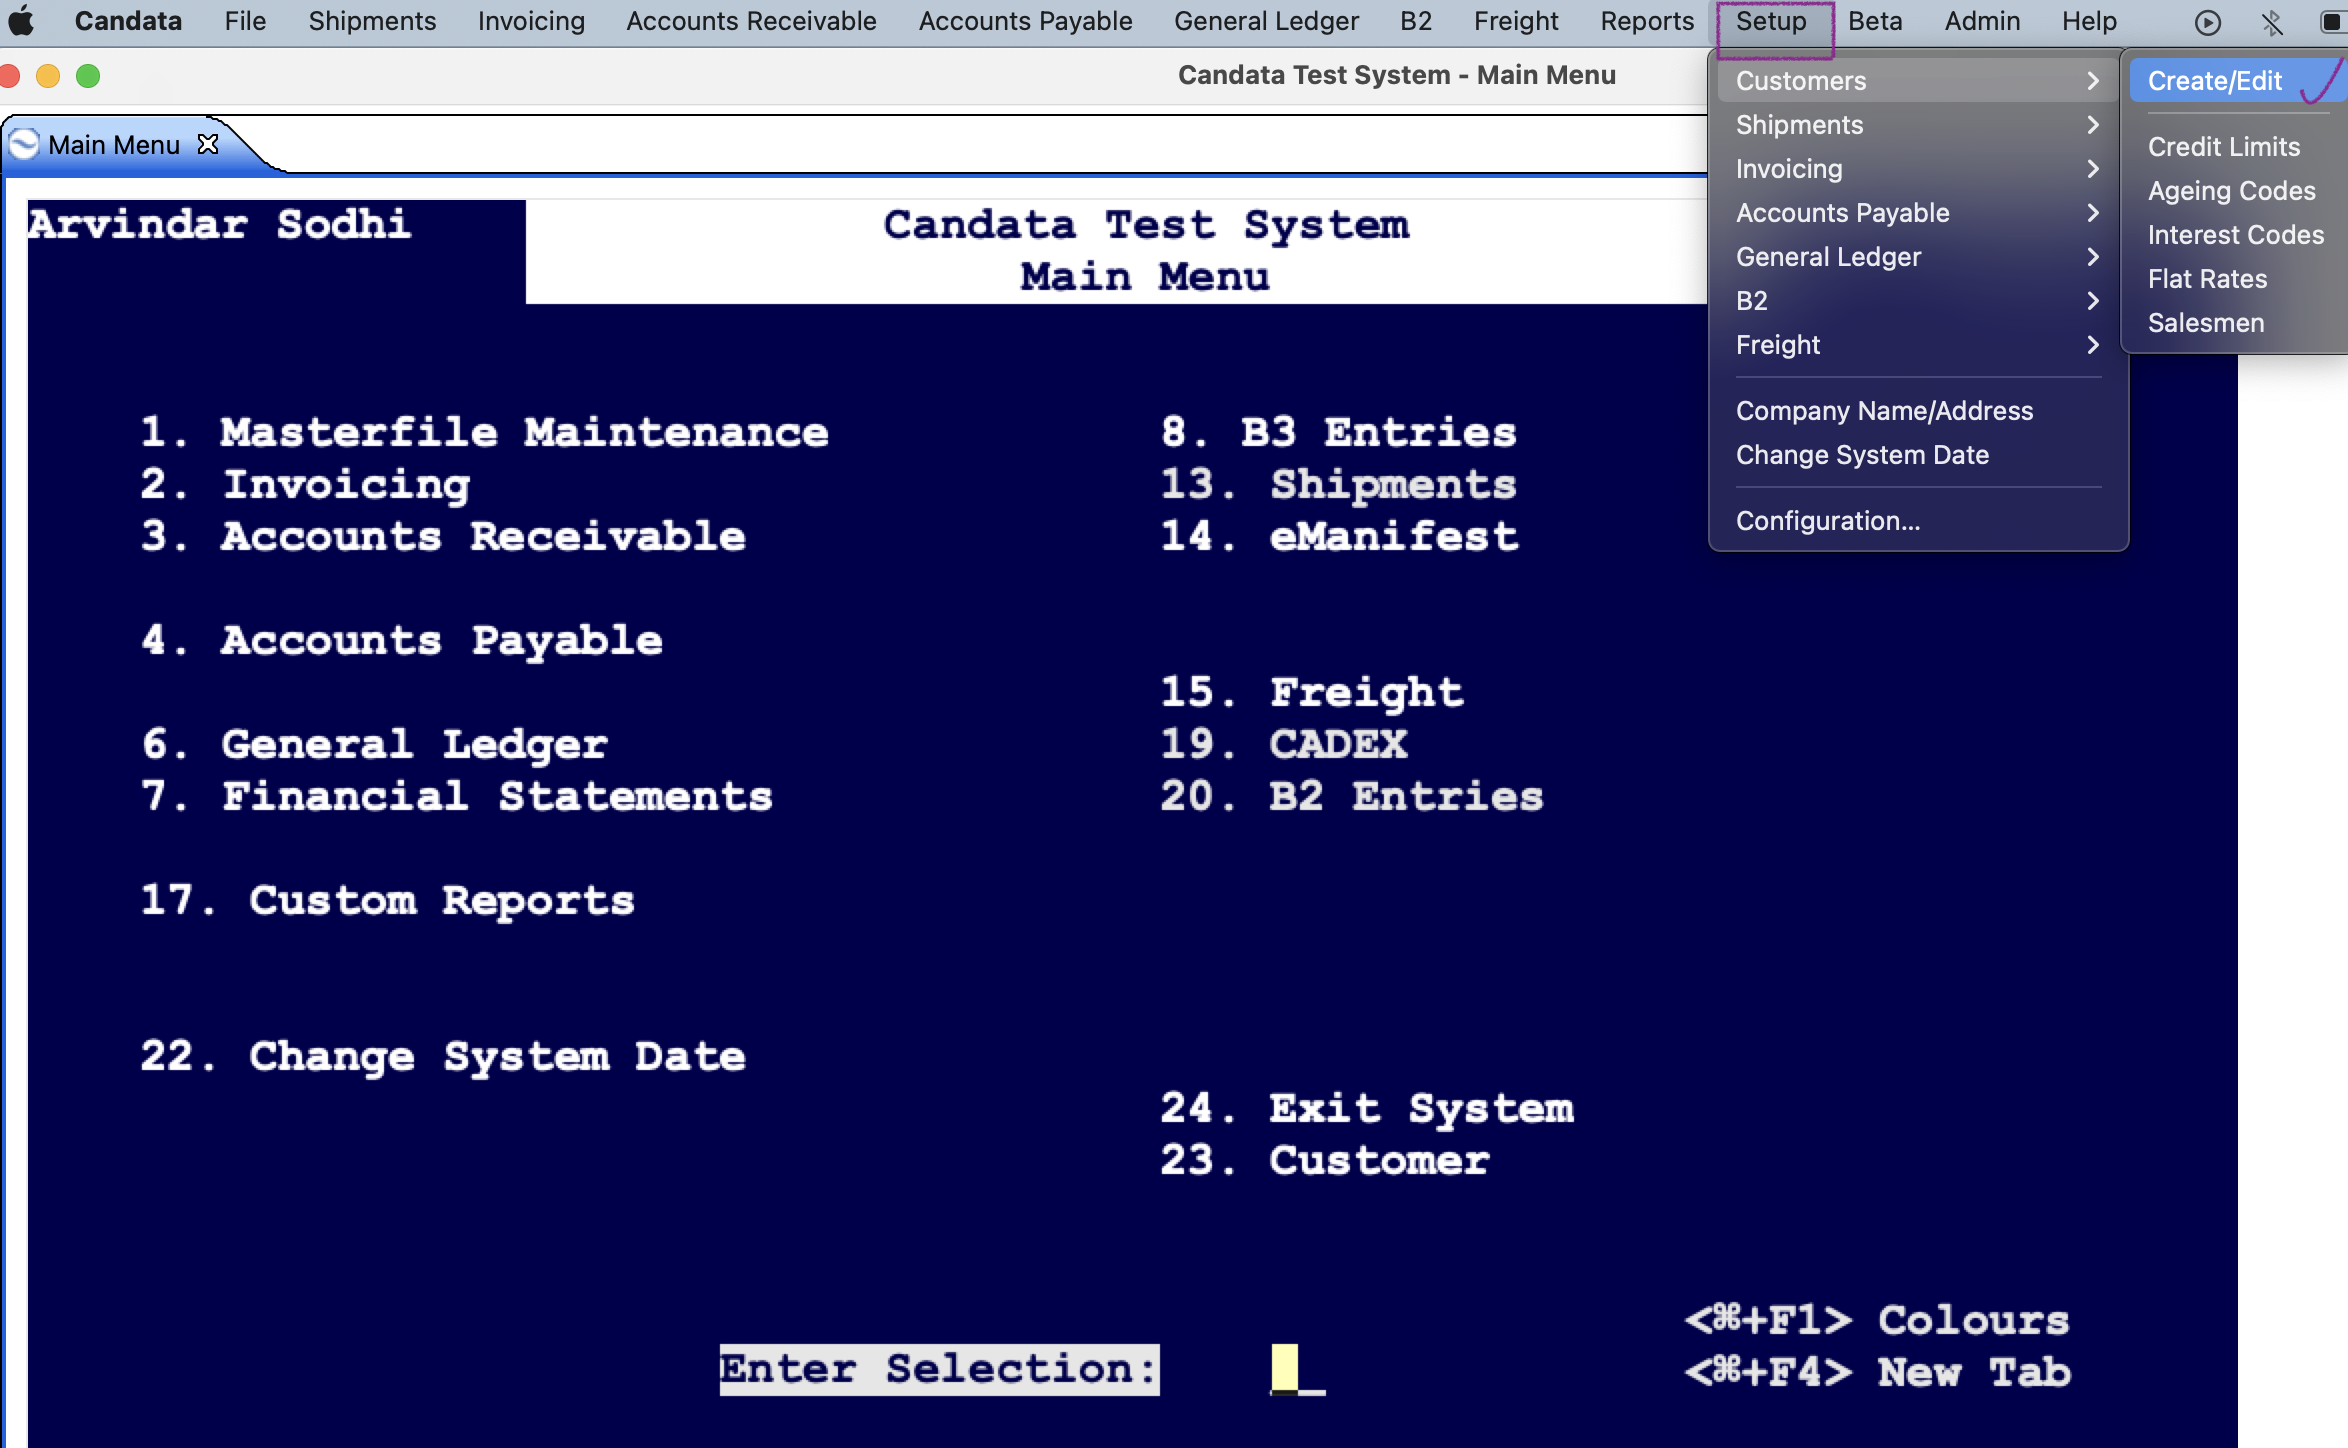
Task: Open the Beta menu
Action: coord(1875,21)
